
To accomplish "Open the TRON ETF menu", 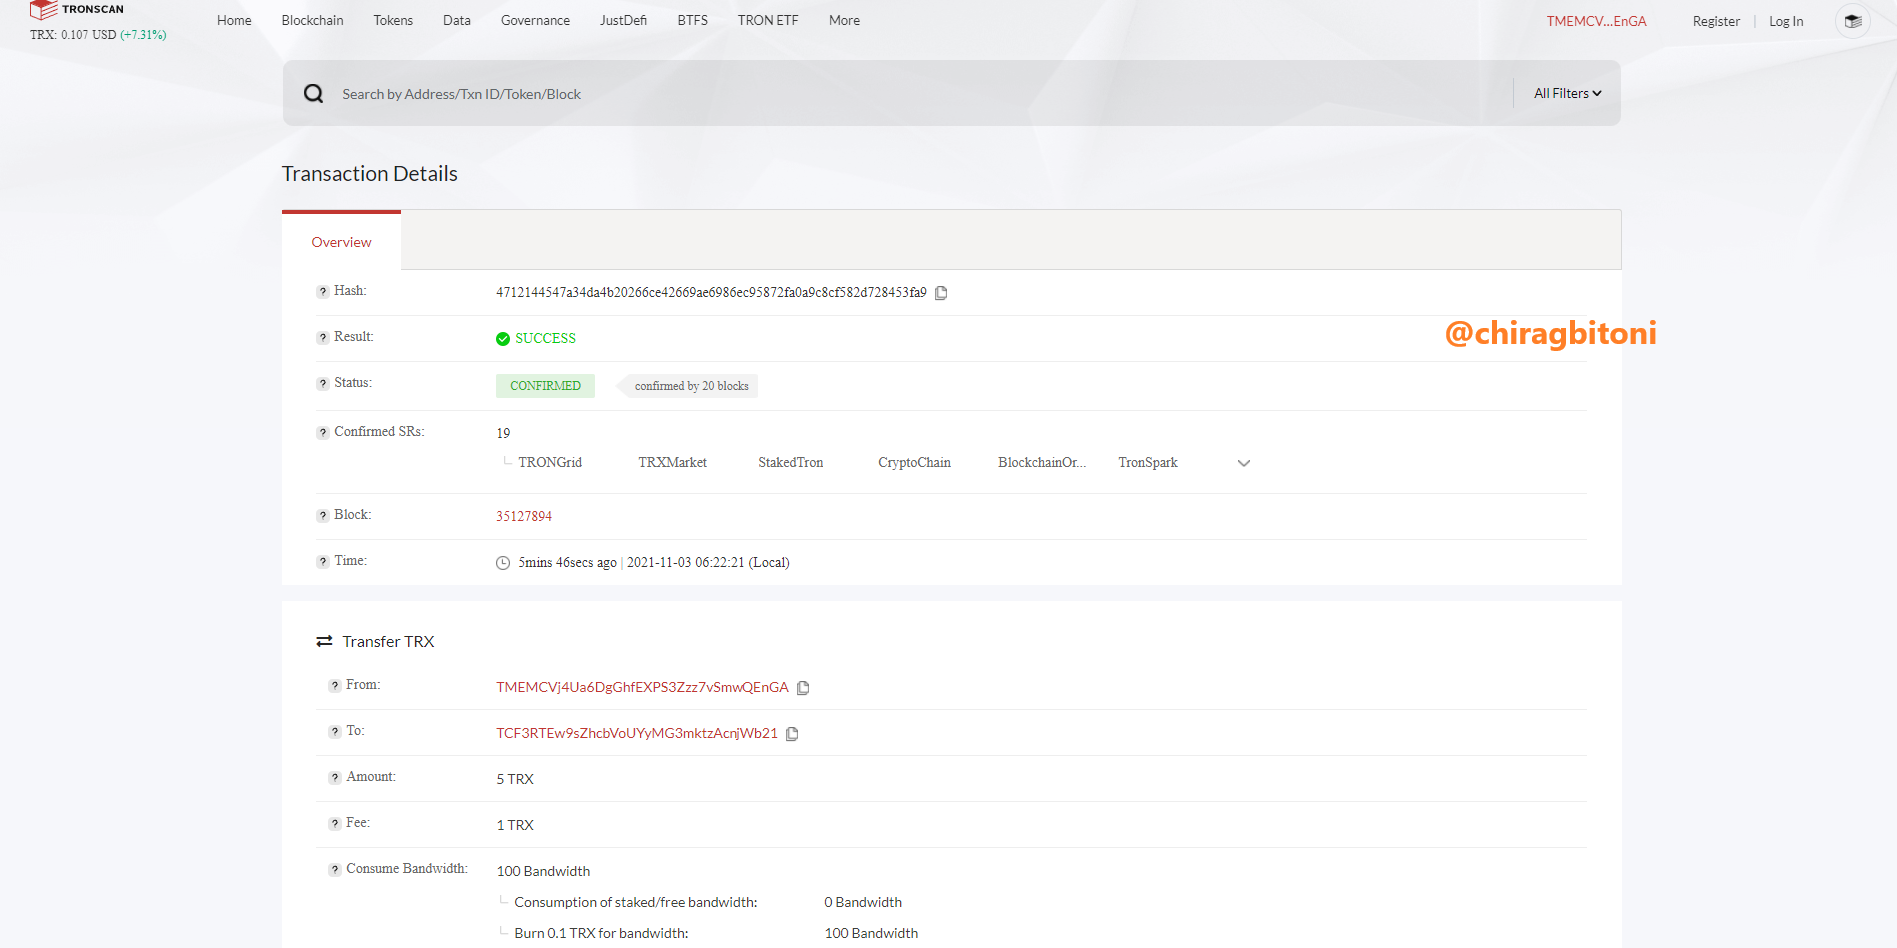I will click(768, 20).
